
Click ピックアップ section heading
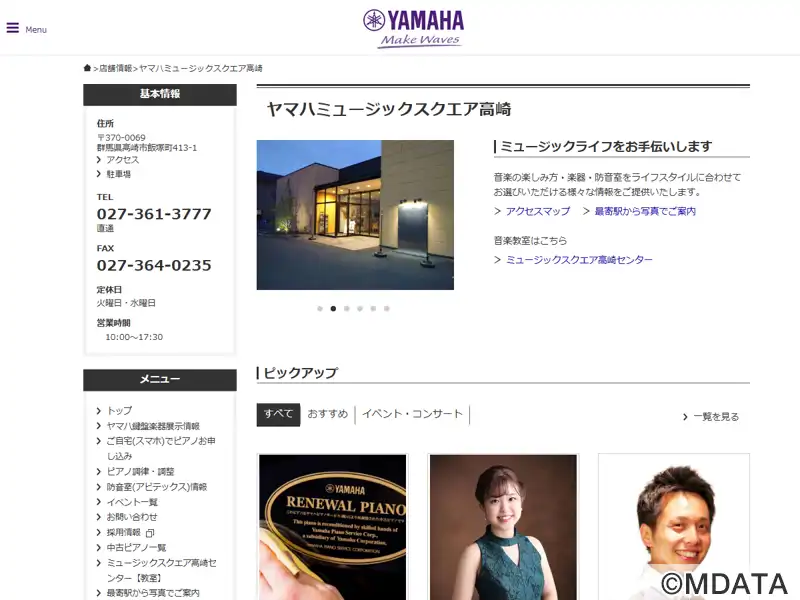[x=301, y=373]
